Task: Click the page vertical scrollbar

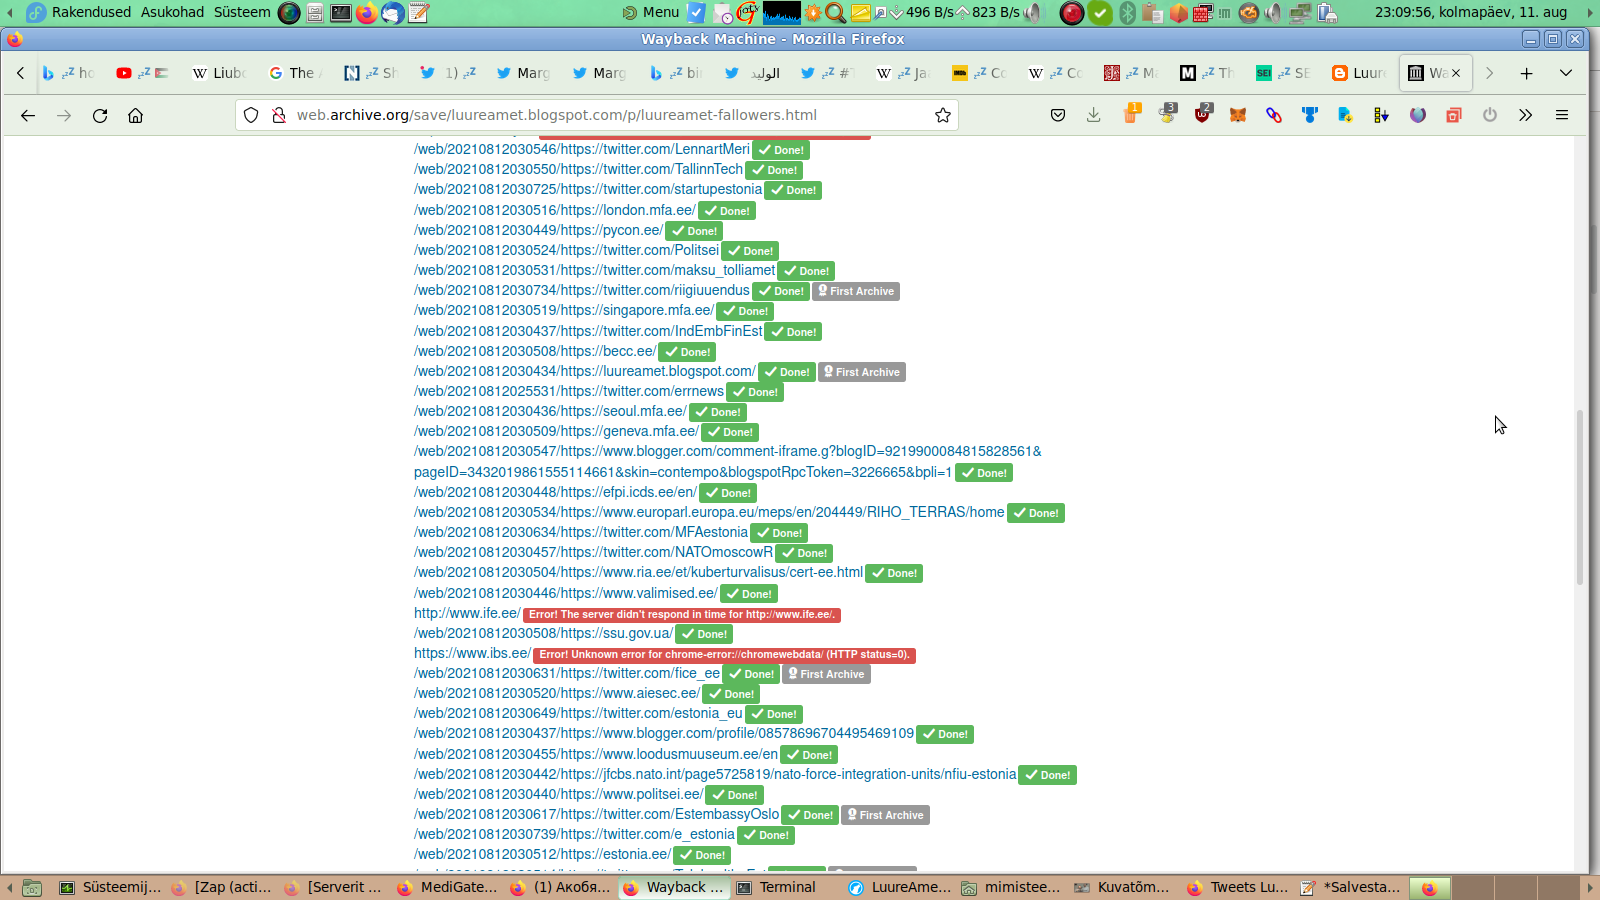Action: point(1580,500)
